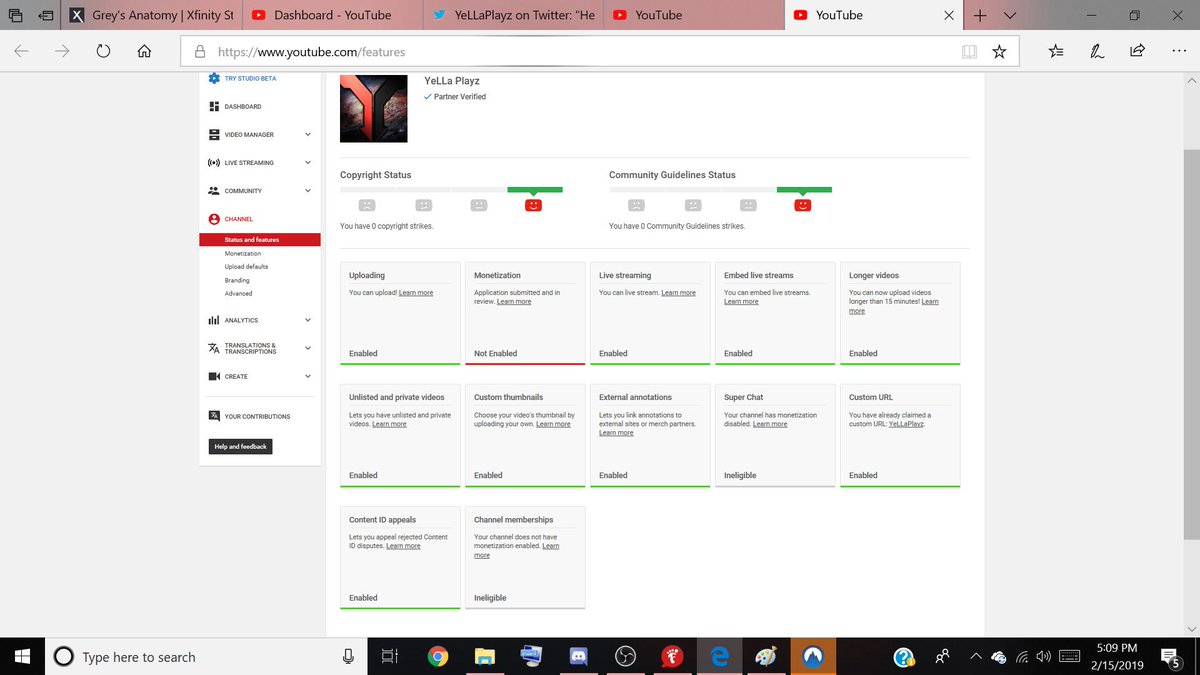This screenshot has width=1200, height=675.
Task: Click the Your Contributions icon
Action: pos(214,416)
